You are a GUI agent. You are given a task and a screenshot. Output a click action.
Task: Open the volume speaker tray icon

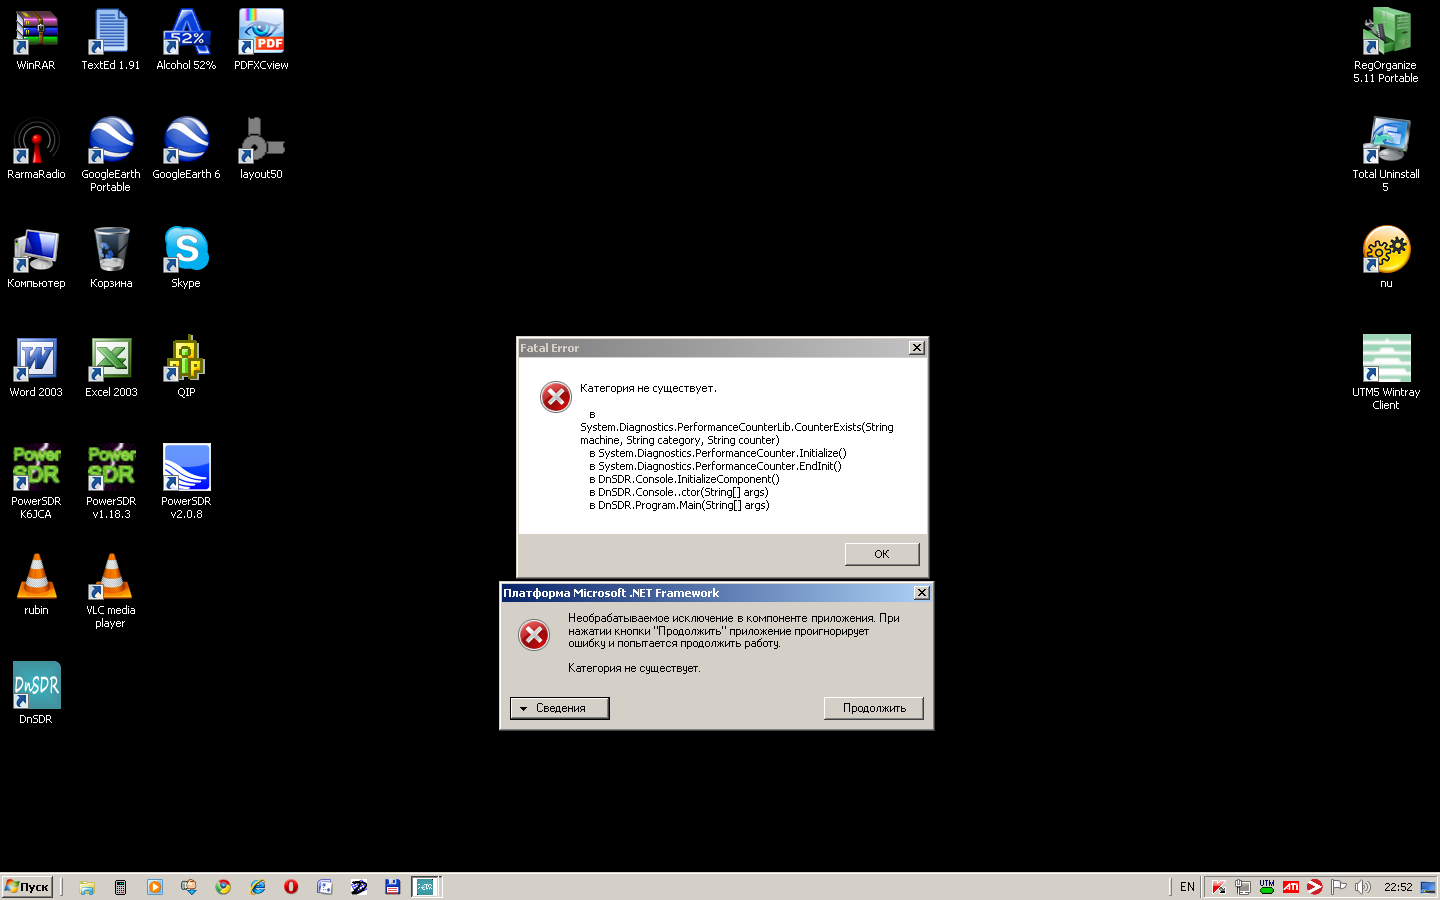click(1362, 887)
